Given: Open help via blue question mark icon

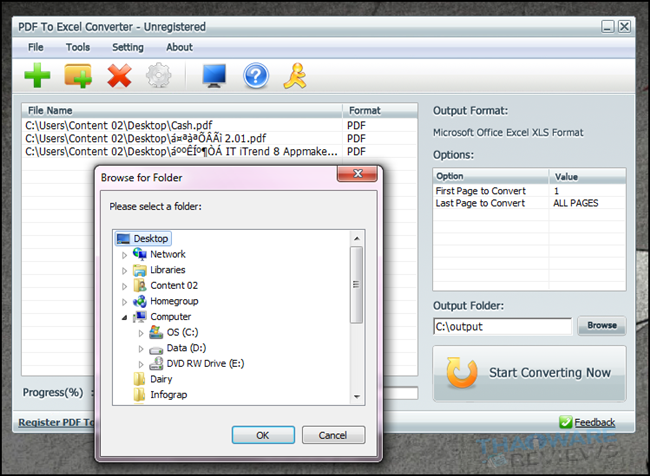Looking at the screenshot, I should 256,76.
